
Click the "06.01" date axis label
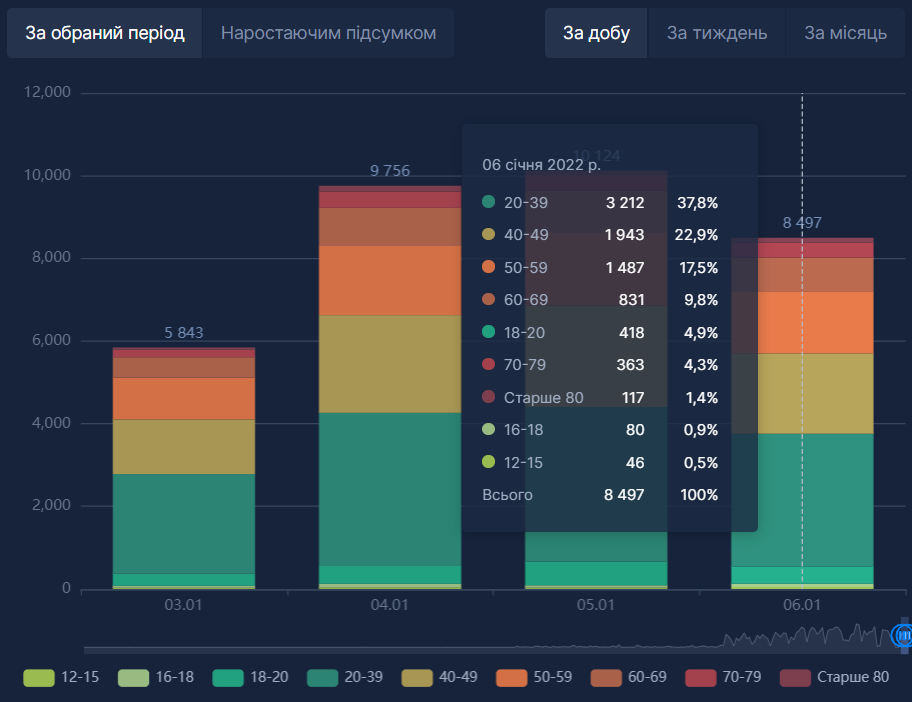(x=802, y=605)
